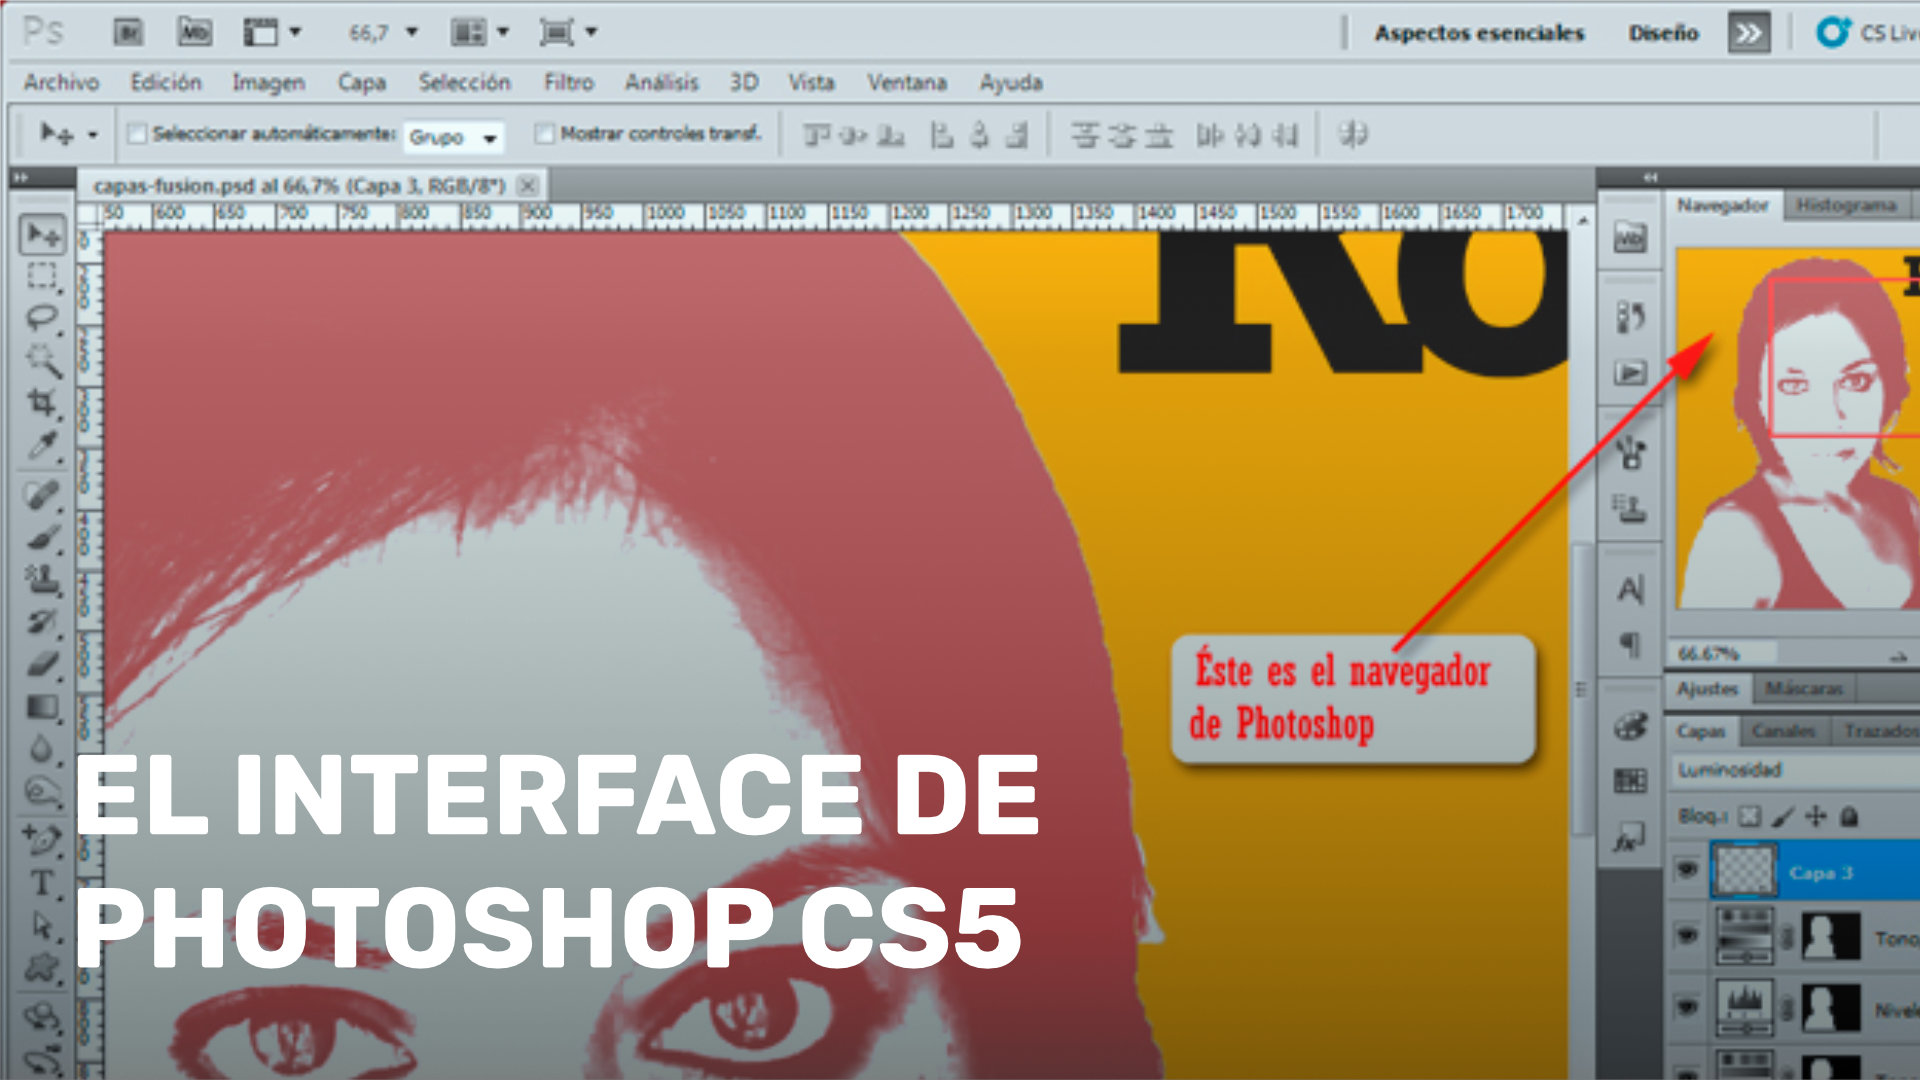Open the Brush Presets panel icon
This screenshot has width=1920, height=1080.
[1630, 452]
